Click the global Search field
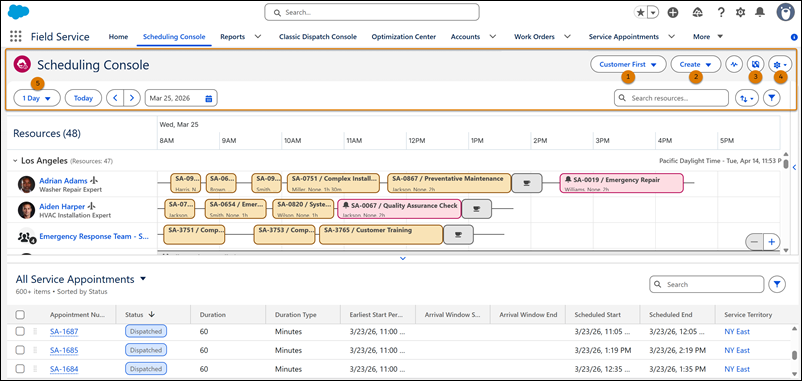 [372, 12]
